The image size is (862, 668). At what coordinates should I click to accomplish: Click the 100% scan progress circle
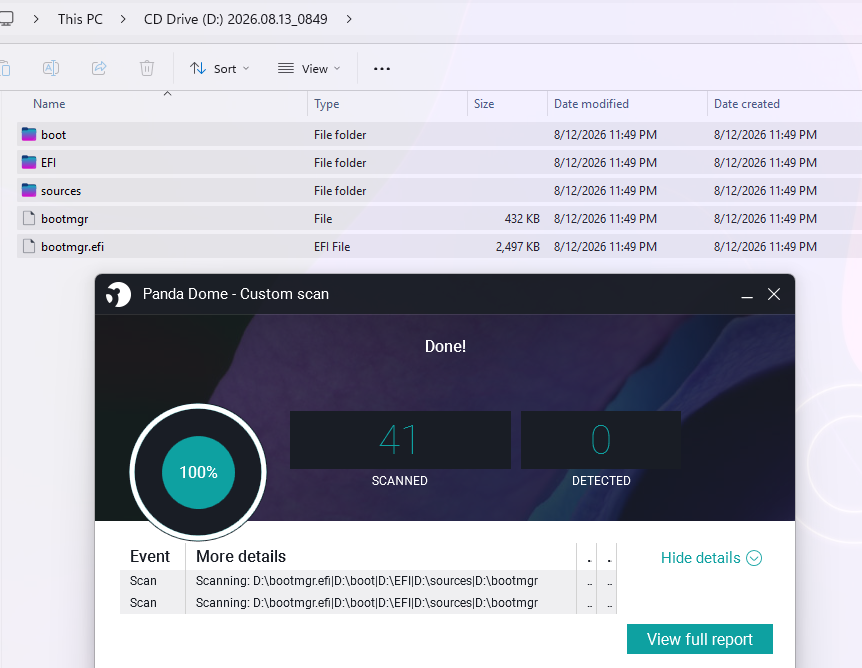point(198,472)
